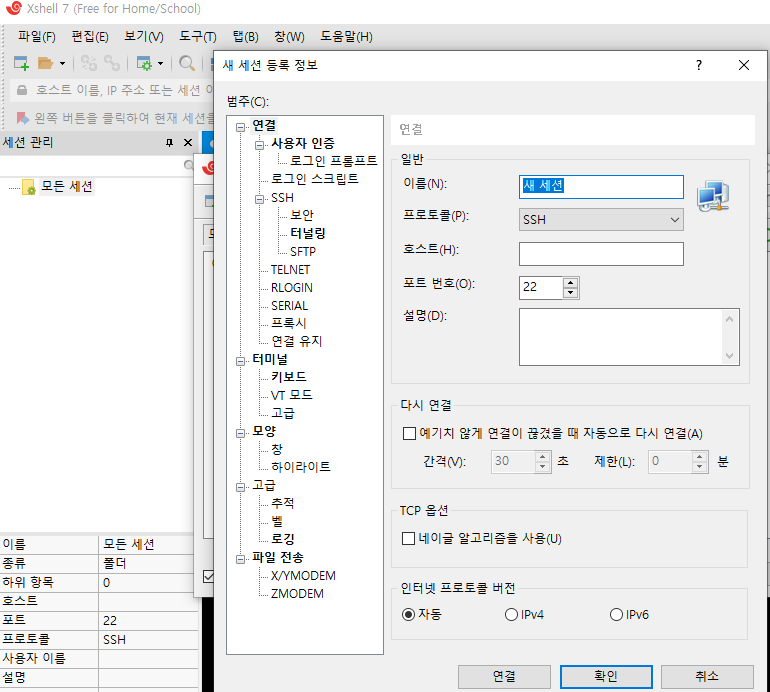Click the red flag bookmark icon
Screen dimensions: 770x692
23,118
